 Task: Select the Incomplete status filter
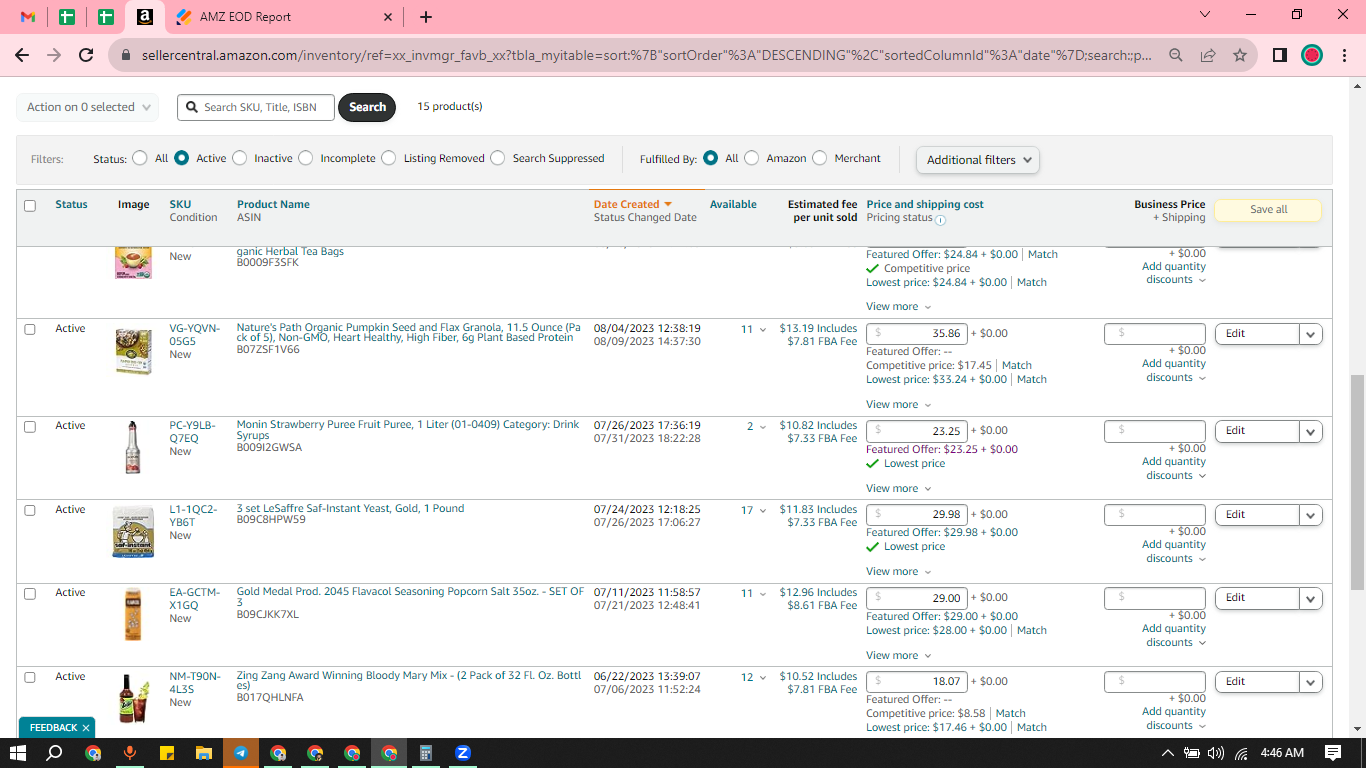click(x=306, y=158)
